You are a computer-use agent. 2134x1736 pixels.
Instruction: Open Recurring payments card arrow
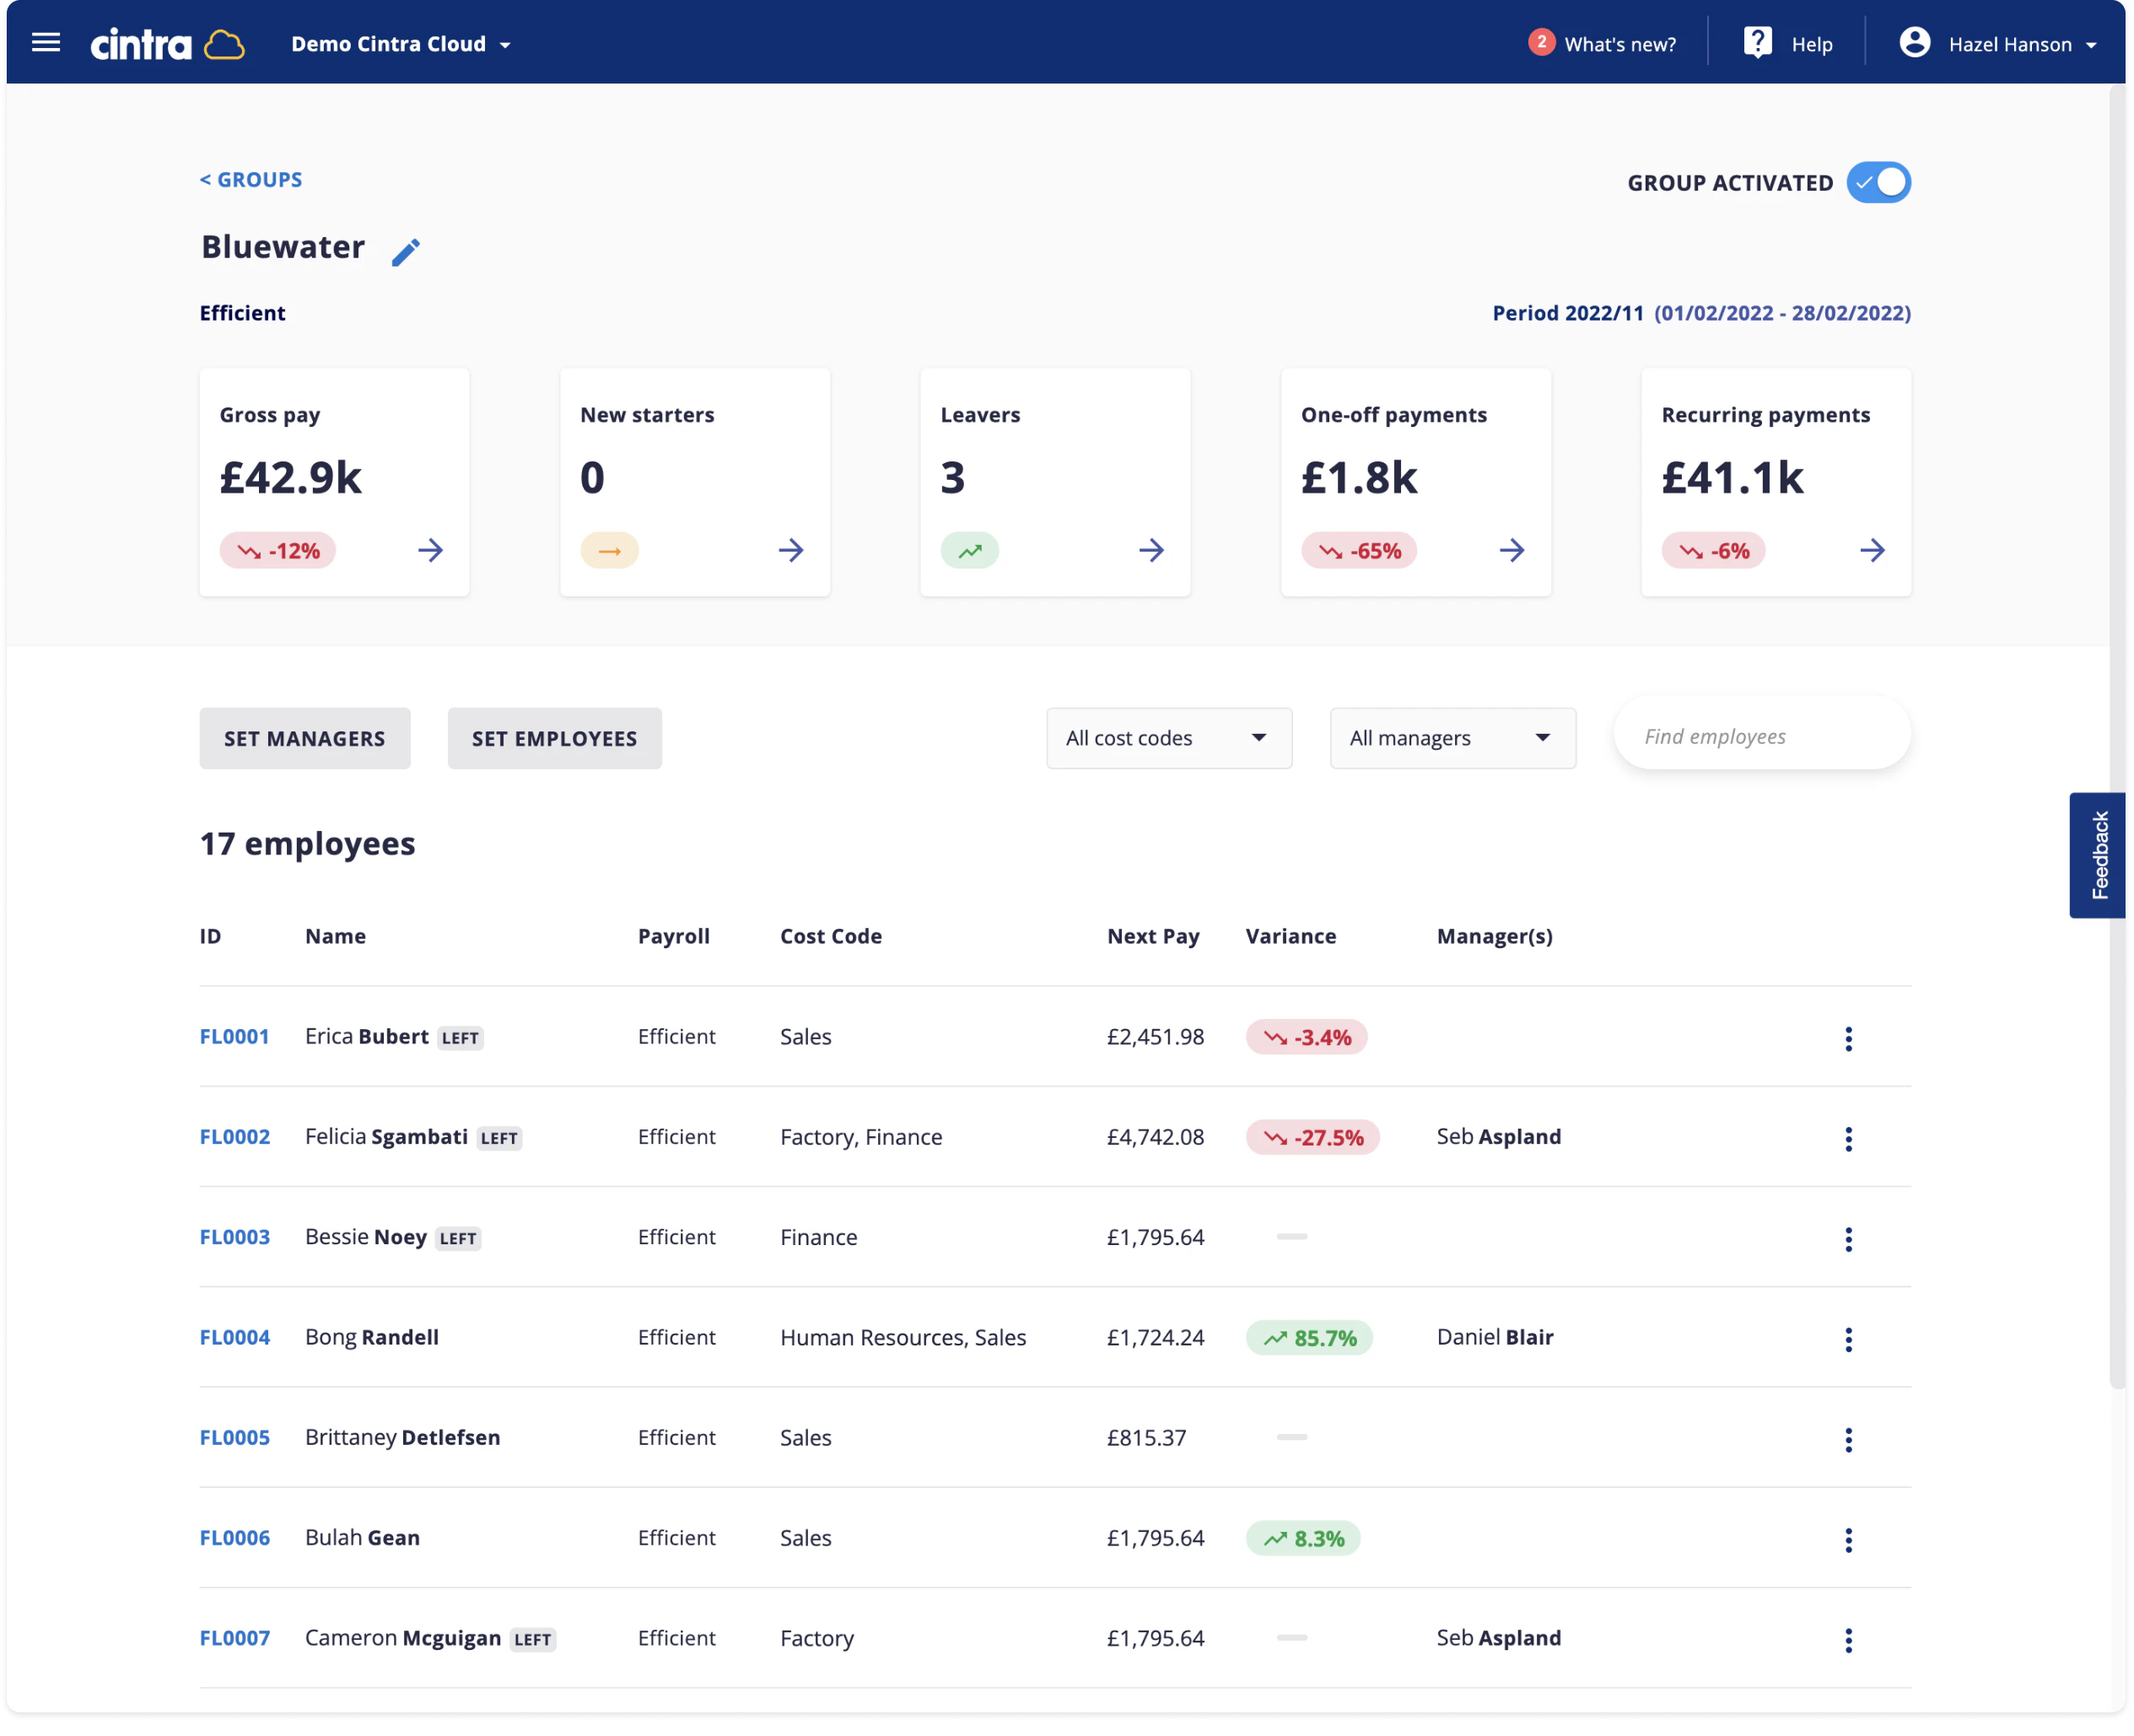click(x=1871, y=550)
